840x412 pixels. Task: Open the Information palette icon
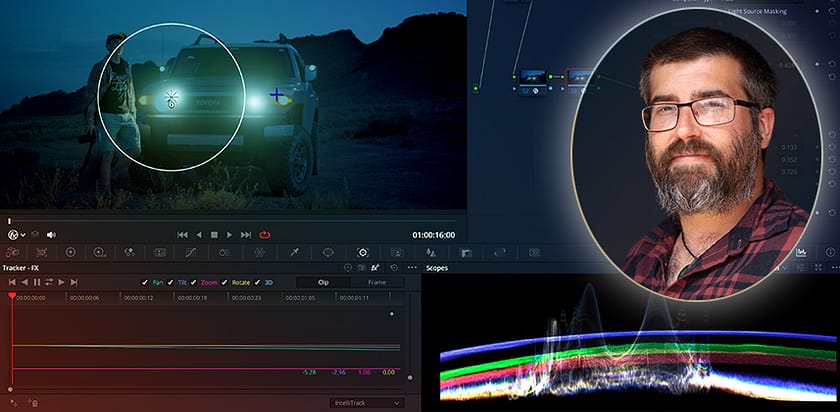(831, 252)
